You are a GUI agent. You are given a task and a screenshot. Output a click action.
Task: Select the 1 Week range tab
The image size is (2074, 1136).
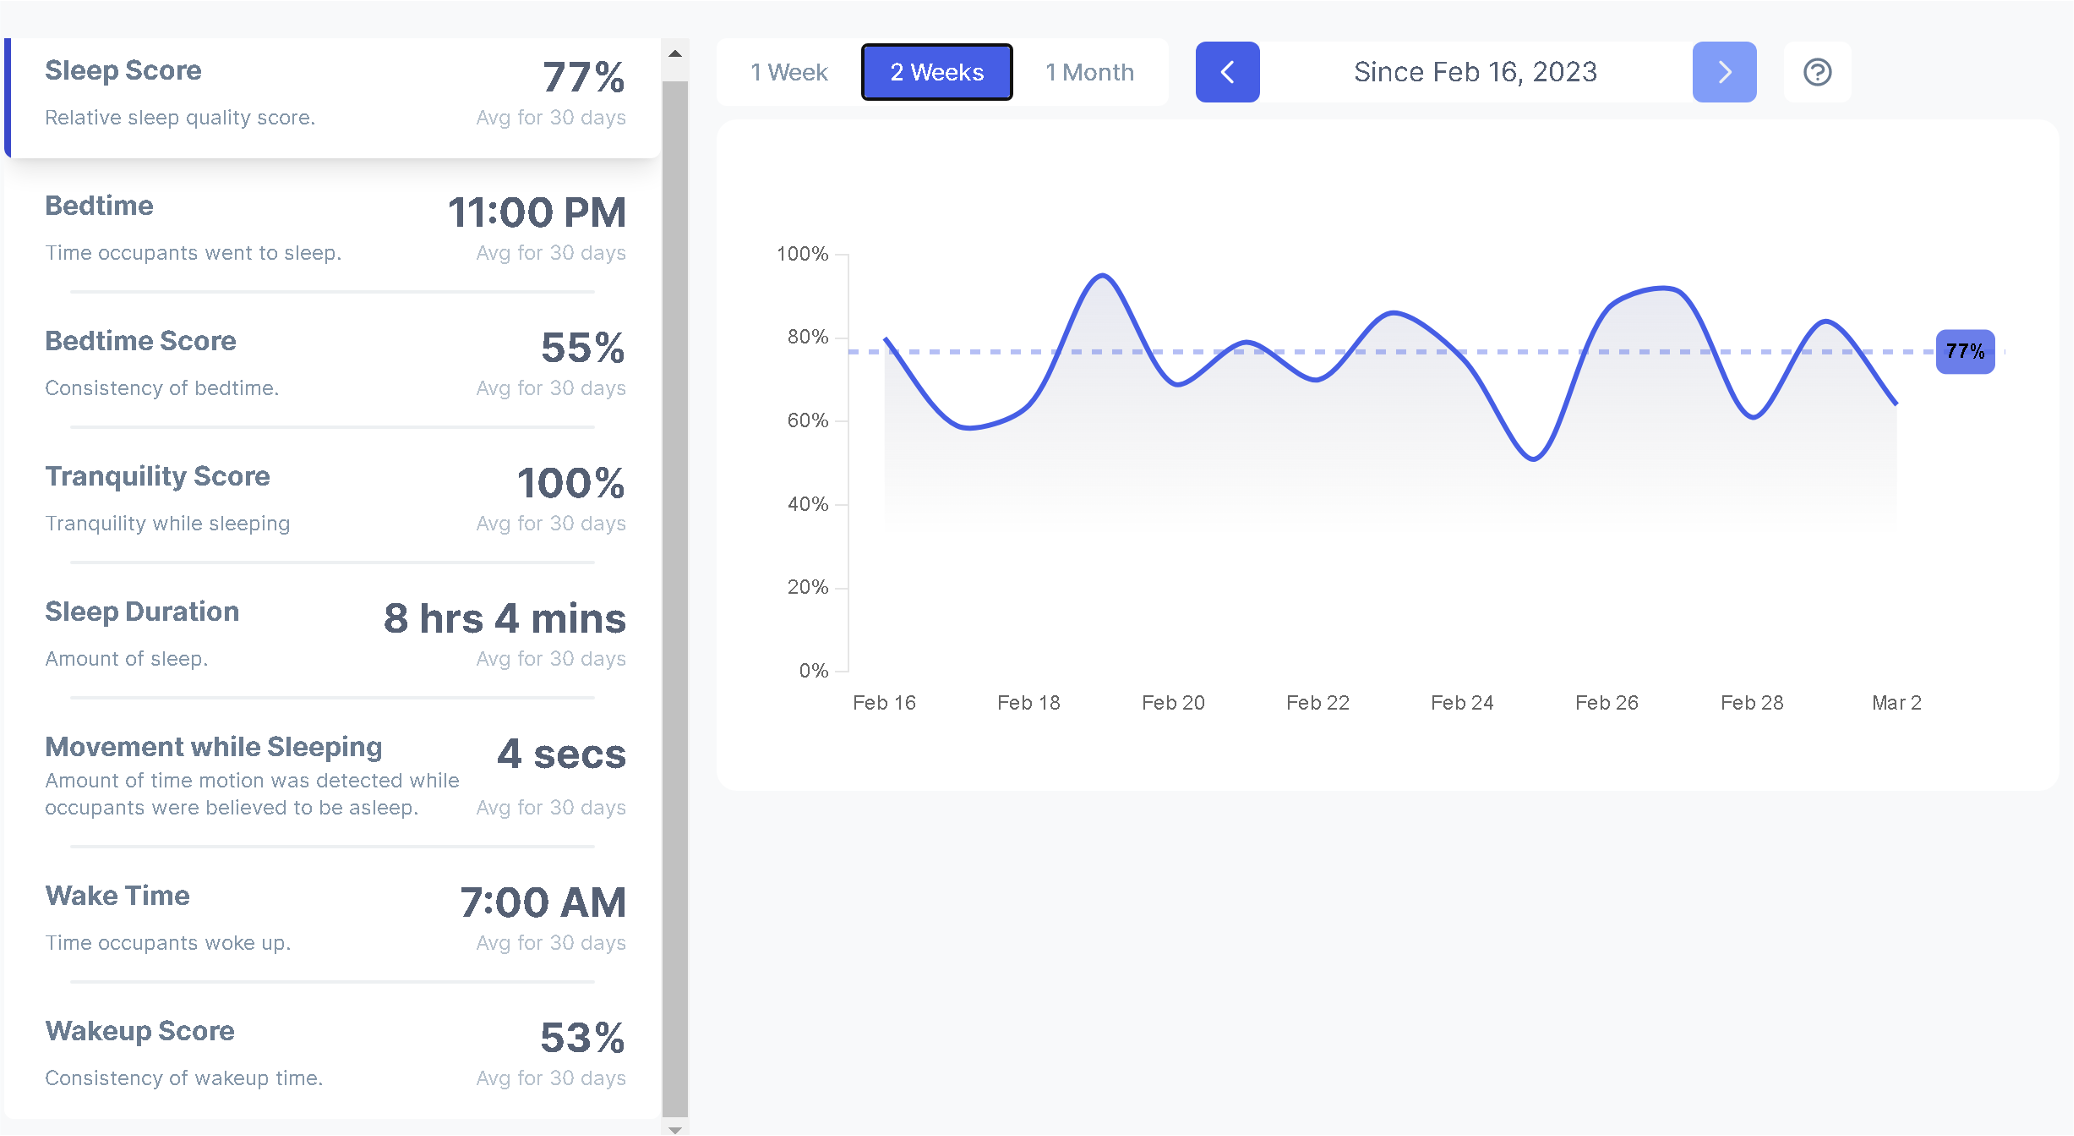(789, 72)
